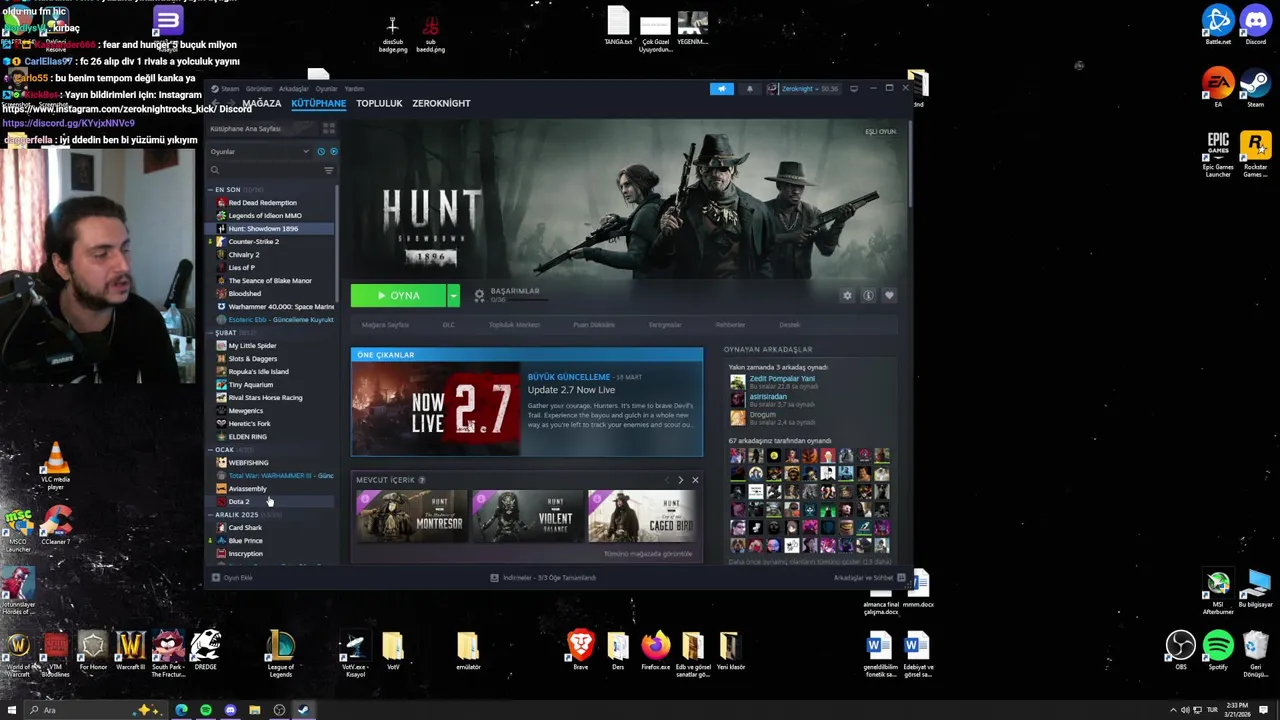Go back with the navigation arrow
Screen dimensions: 1280x720
tap(216, 104)
